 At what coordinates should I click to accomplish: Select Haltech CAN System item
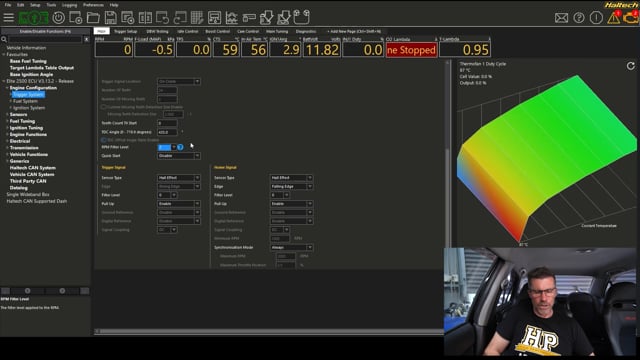tap(33, 168)
